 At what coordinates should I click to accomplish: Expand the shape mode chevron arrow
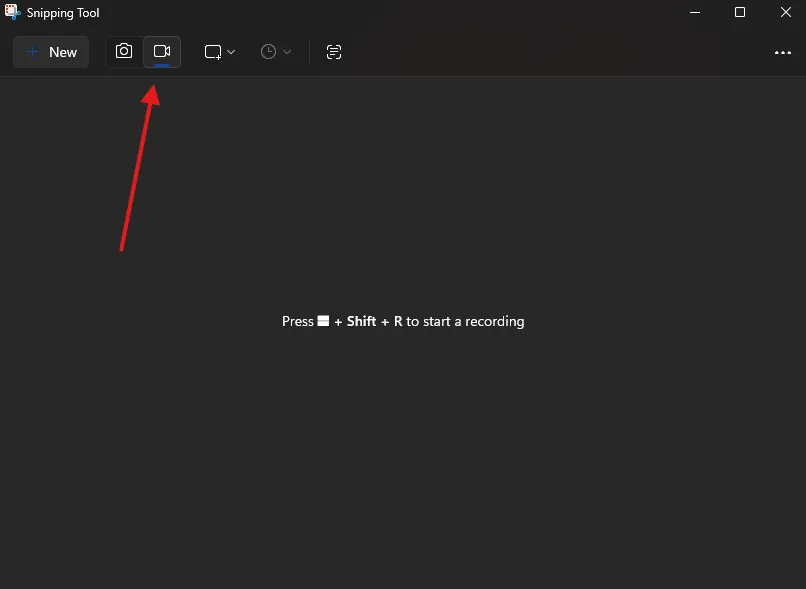(x=232, y=52)
